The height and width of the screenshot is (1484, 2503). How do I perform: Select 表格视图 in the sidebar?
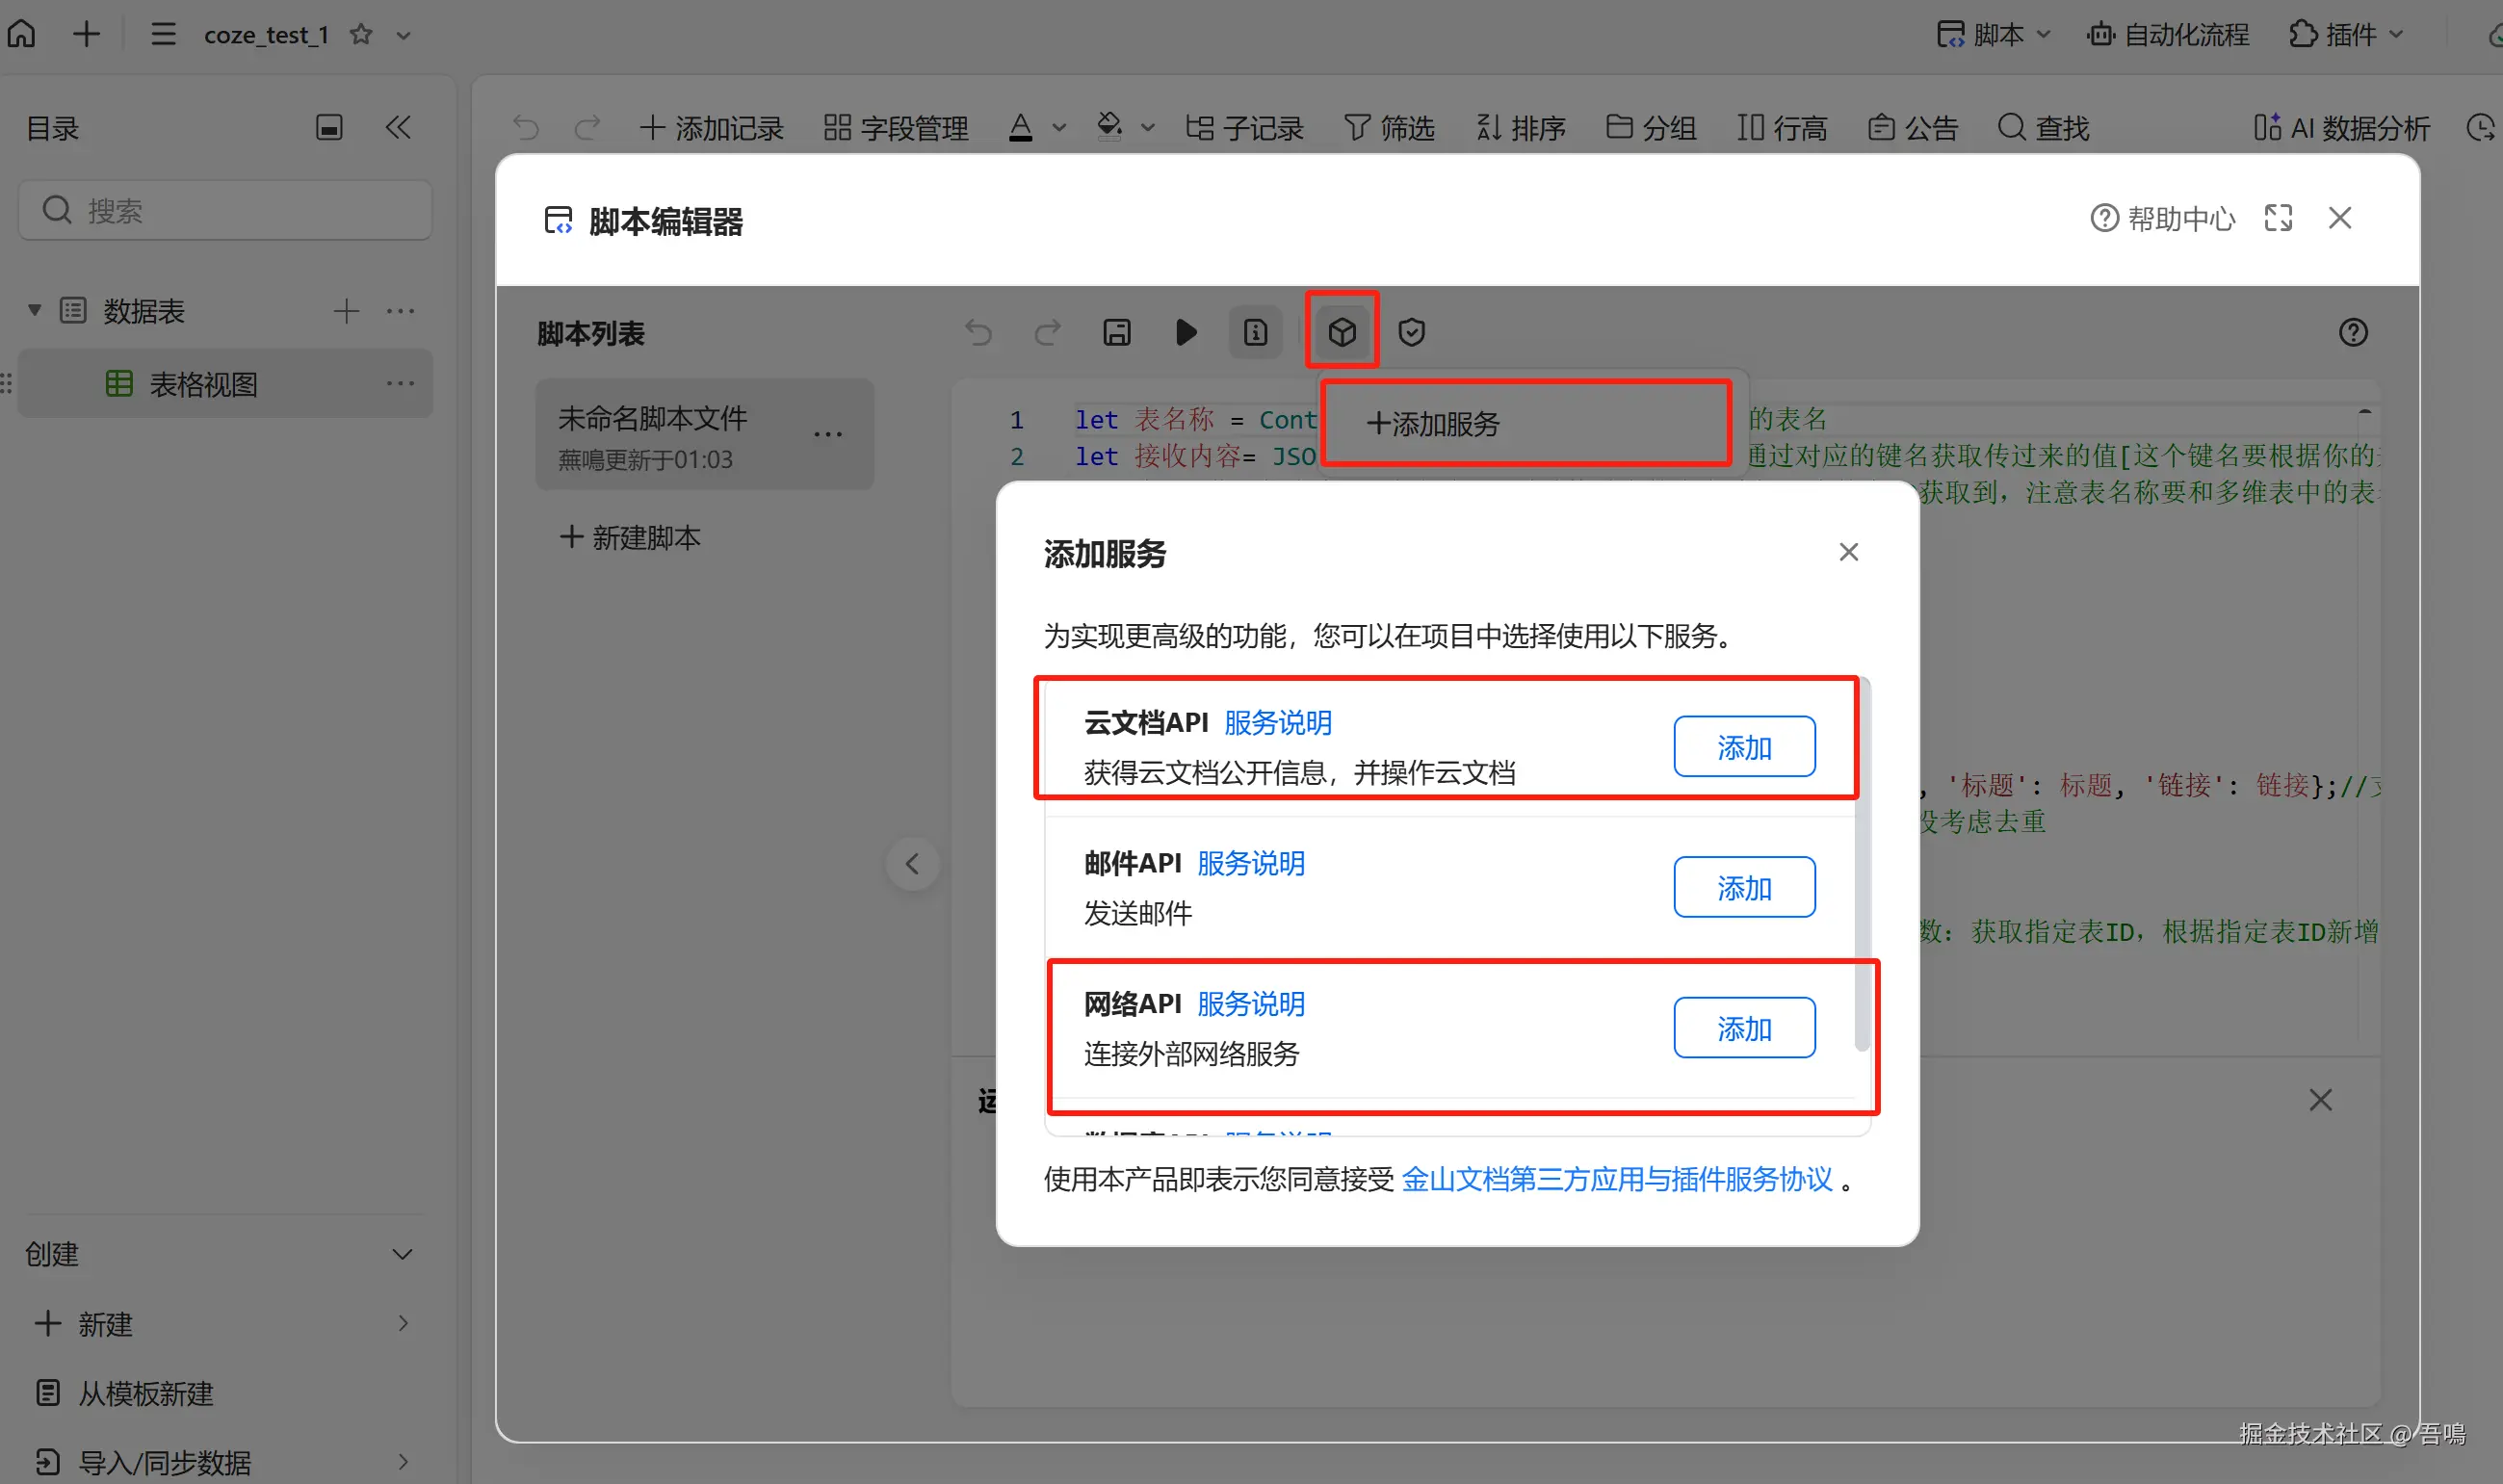click(203, 384)
